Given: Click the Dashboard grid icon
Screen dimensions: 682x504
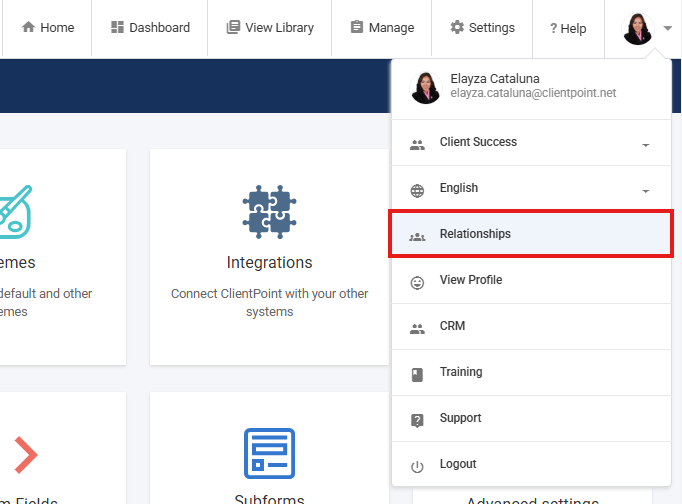Looking at the screenshot, I should coord(117,27).
